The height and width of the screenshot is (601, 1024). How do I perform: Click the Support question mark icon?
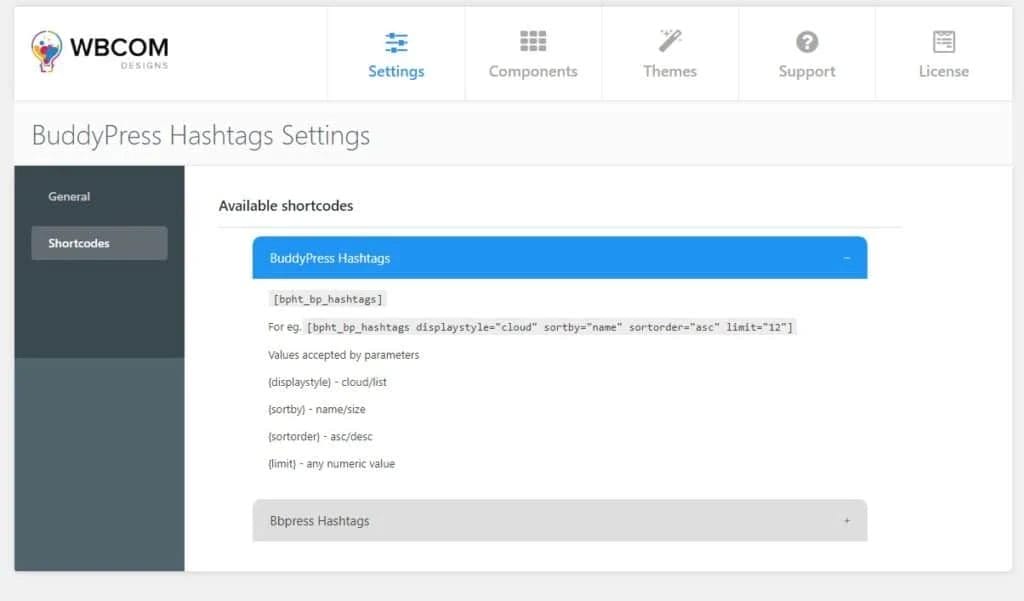(x=806, y=42)
